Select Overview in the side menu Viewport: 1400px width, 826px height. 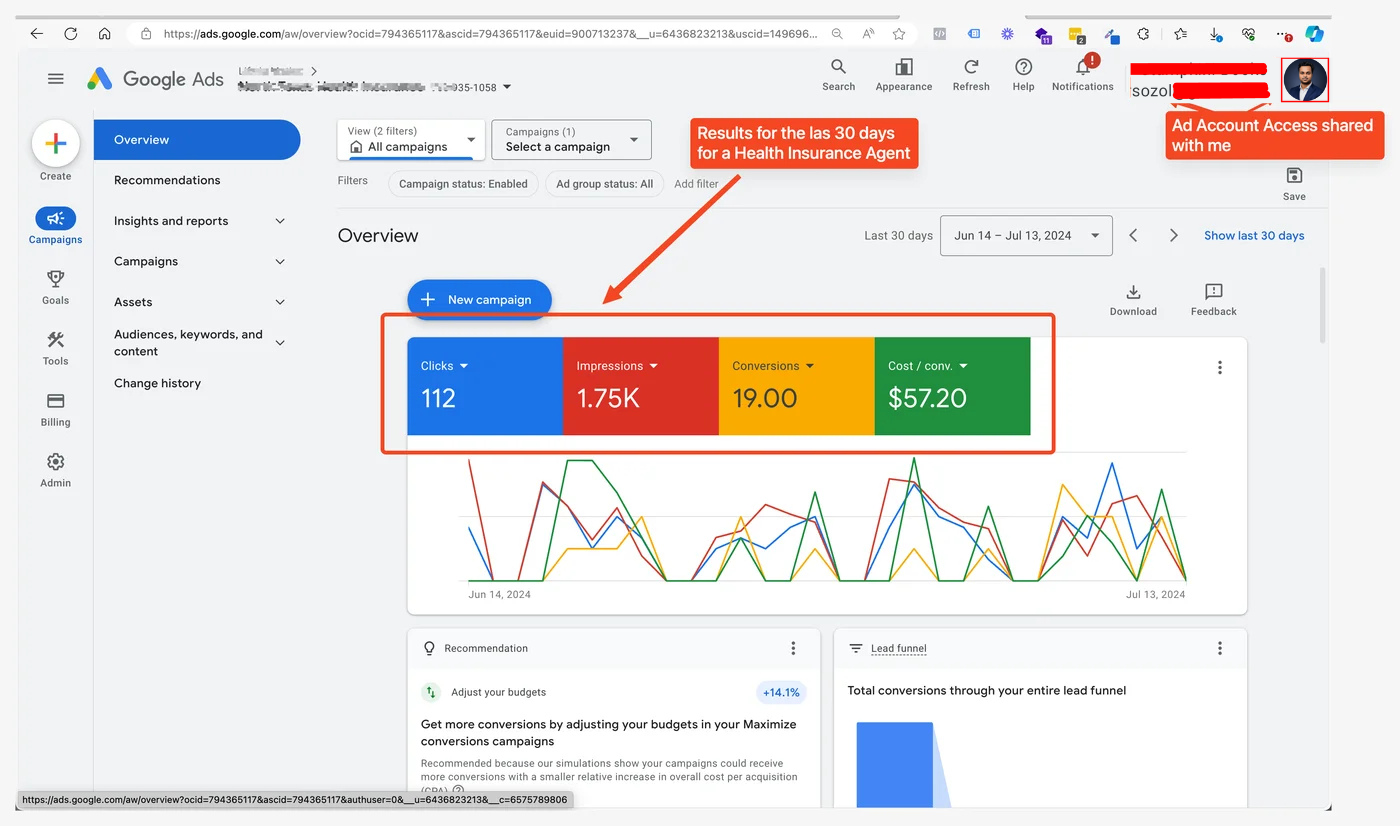197,140
